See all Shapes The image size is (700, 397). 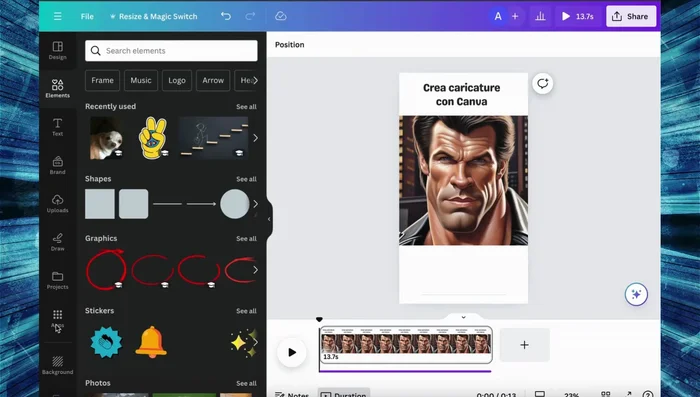246,179
